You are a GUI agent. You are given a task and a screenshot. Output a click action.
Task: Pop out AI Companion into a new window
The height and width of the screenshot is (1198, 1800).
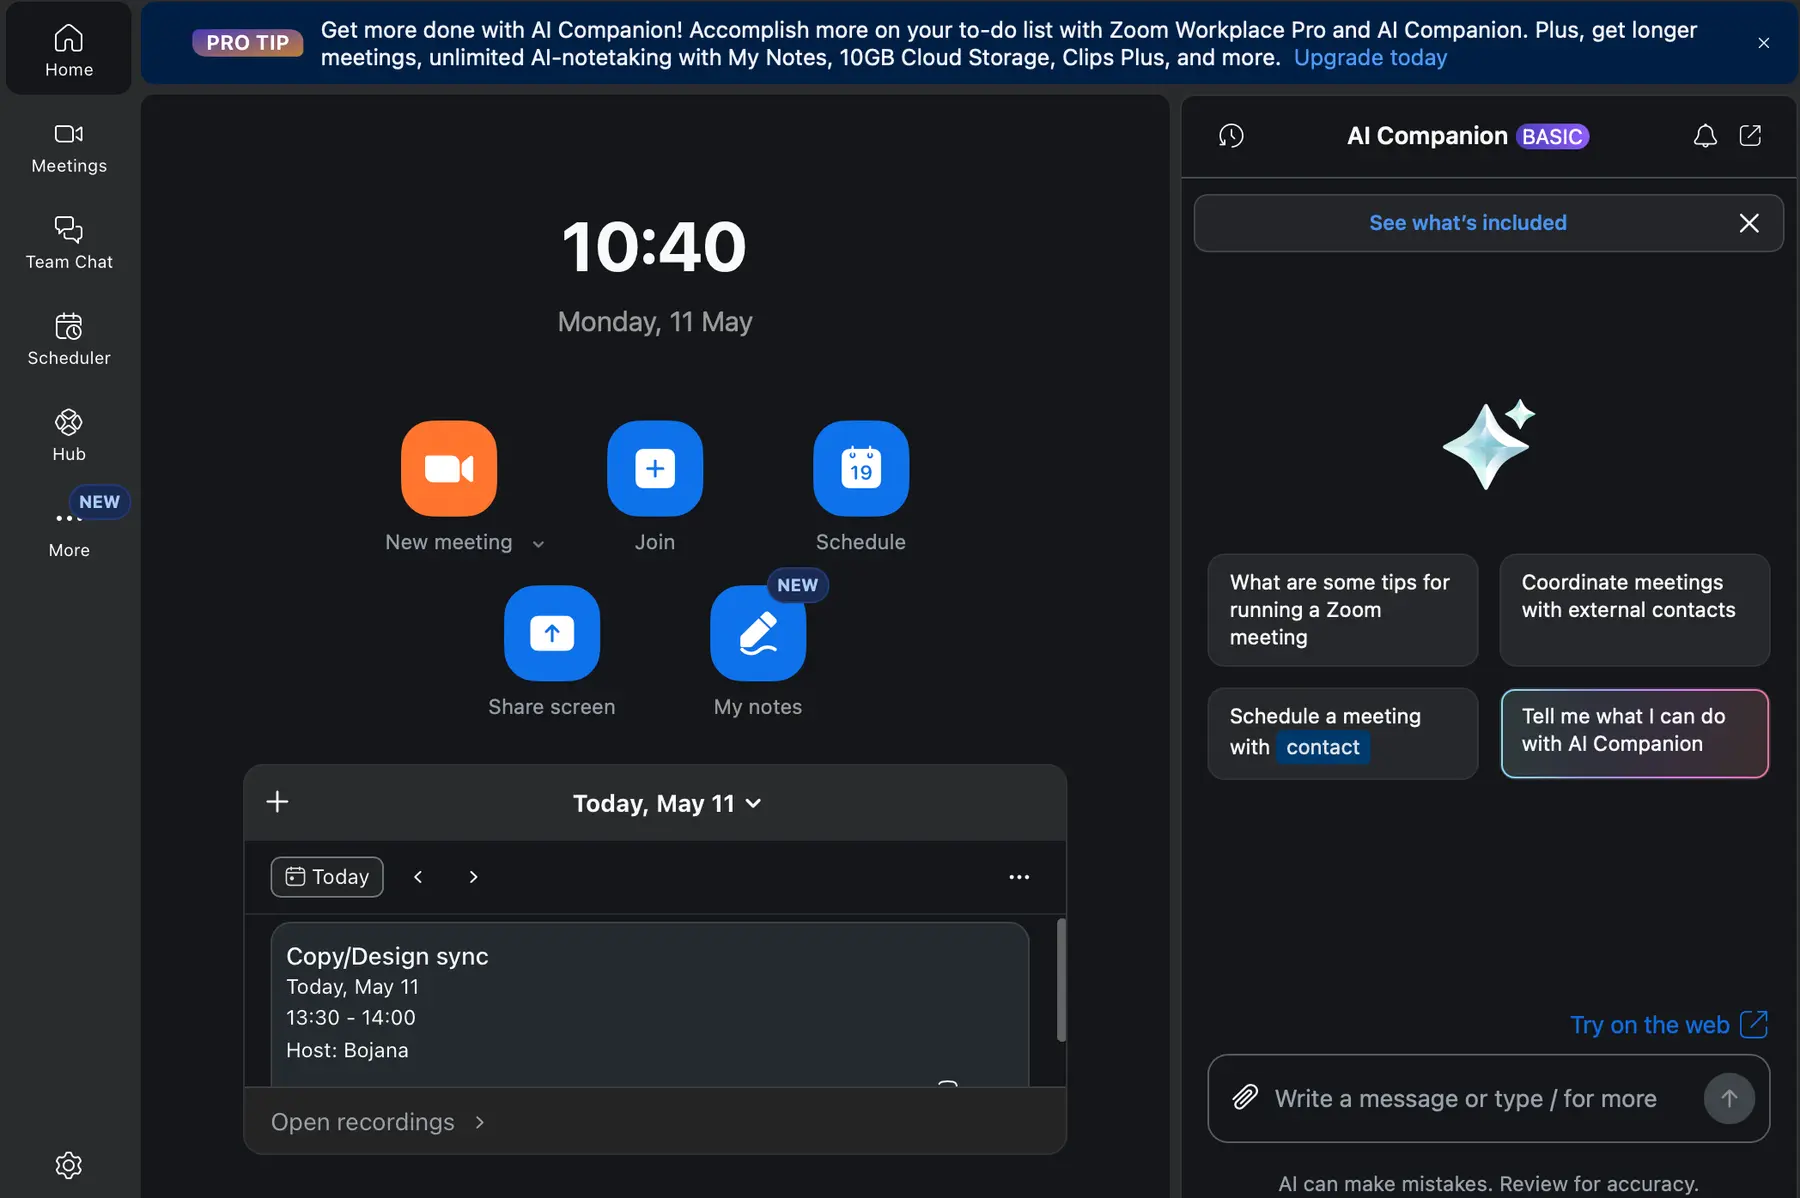(x=1750, y=136)
